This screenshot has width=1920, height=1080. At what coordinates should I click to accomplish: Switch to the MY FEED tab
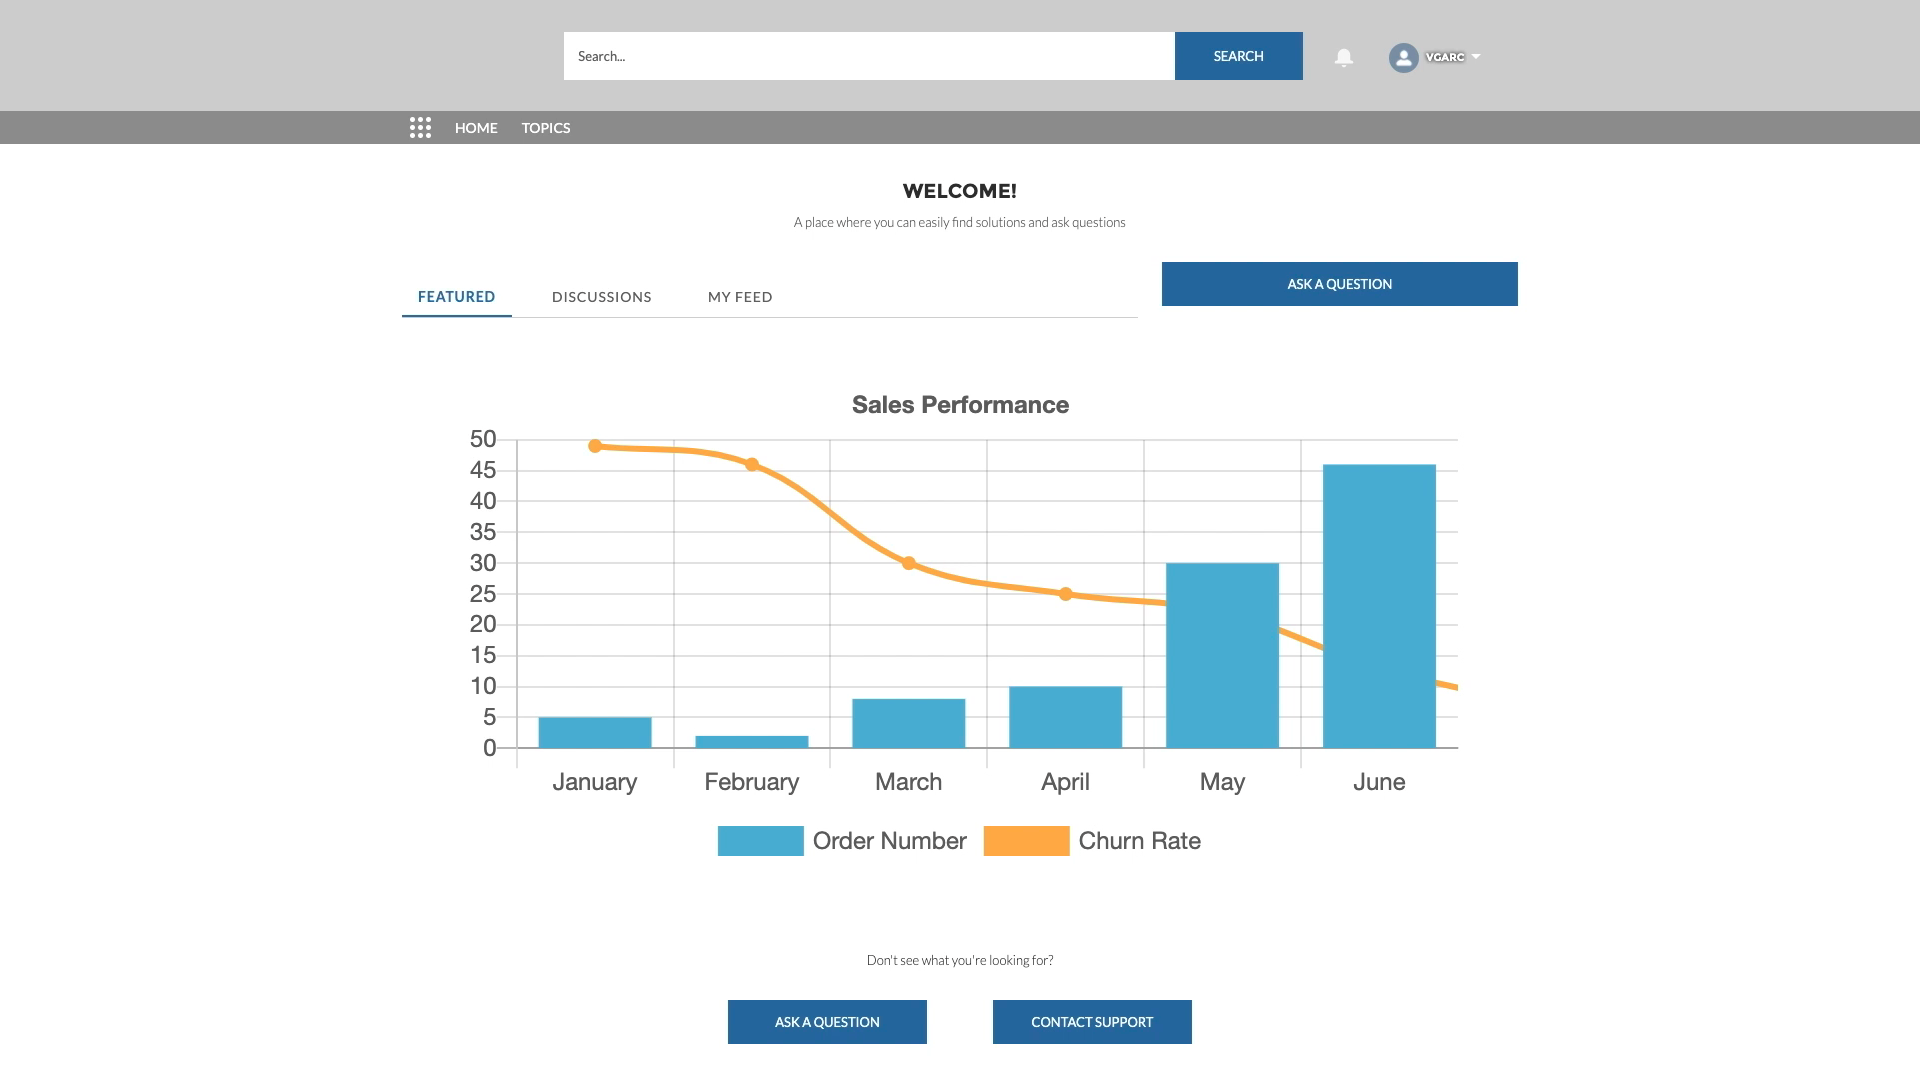point(740,297)
